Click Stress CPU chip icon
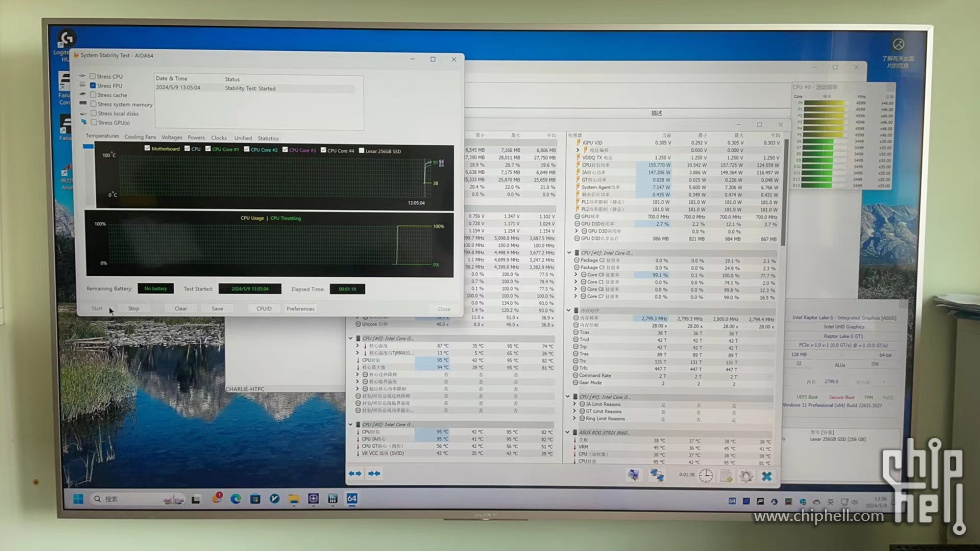This screenshot has height=551, width=980. pyautogui.click(x=82, y=76)
